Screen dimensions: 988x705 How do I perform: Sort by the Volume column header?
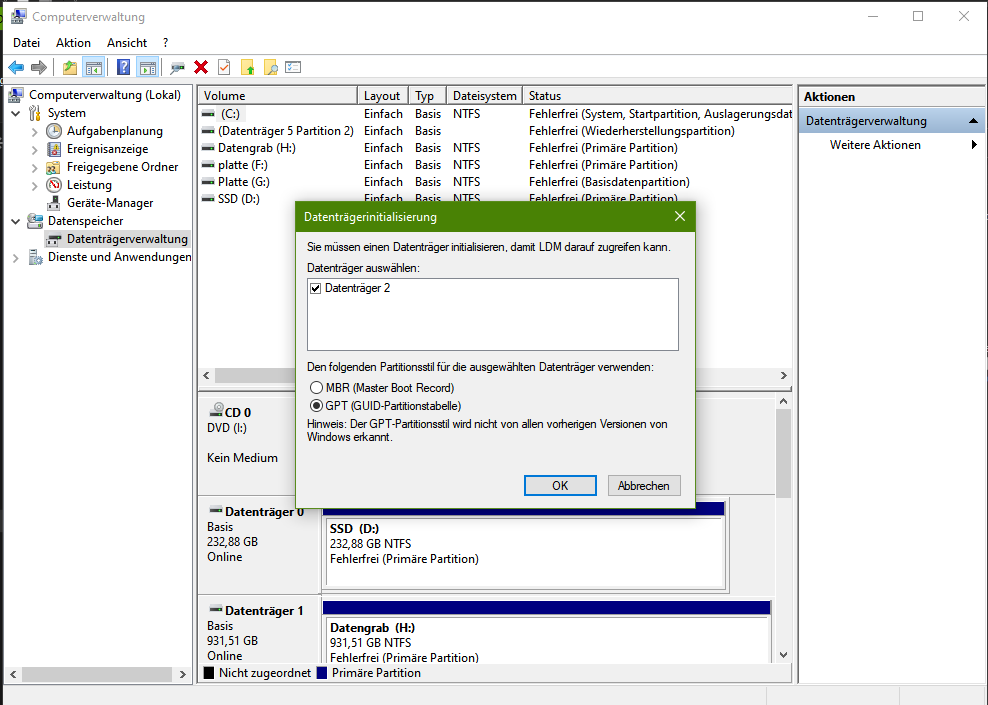click(x=277, y=96)
